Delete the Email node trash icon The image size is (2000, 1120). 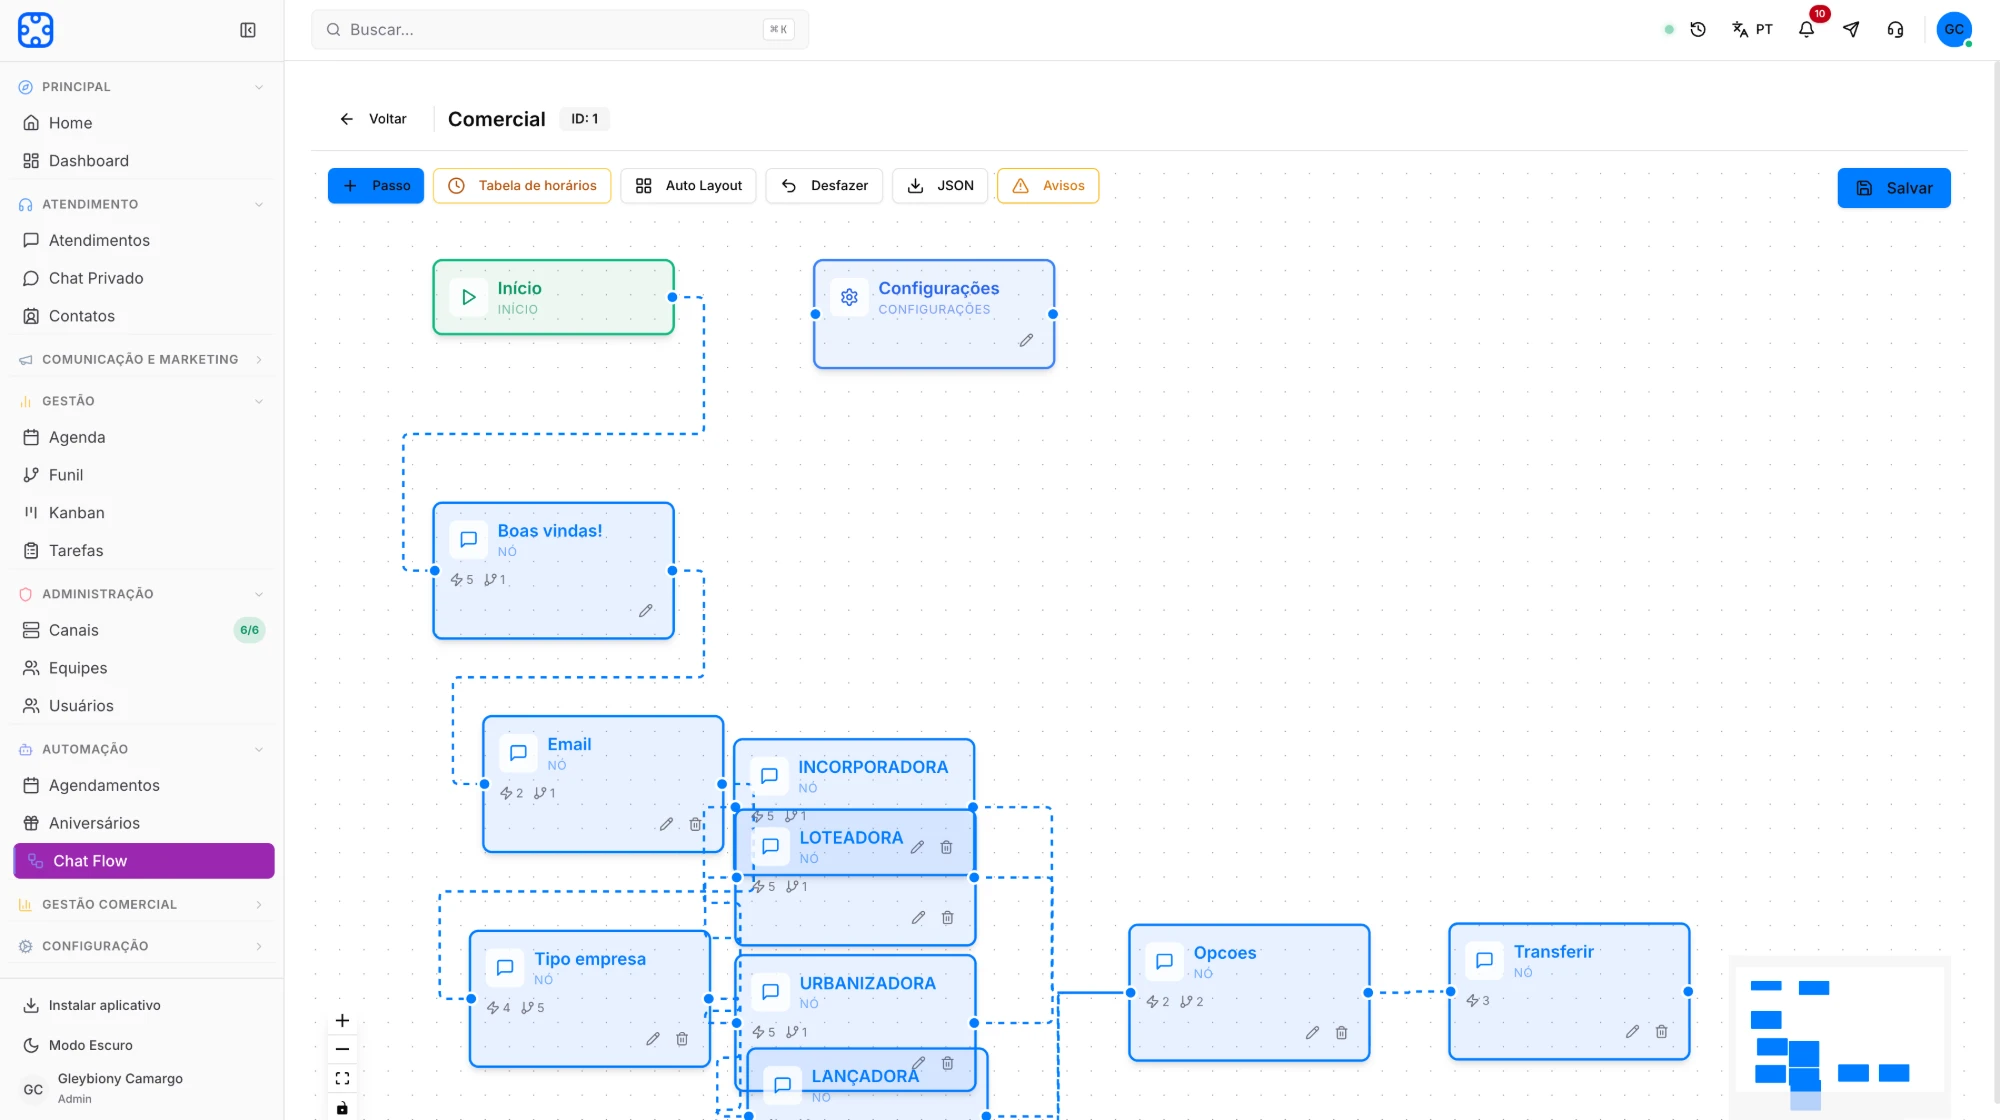tap(695, 824)
